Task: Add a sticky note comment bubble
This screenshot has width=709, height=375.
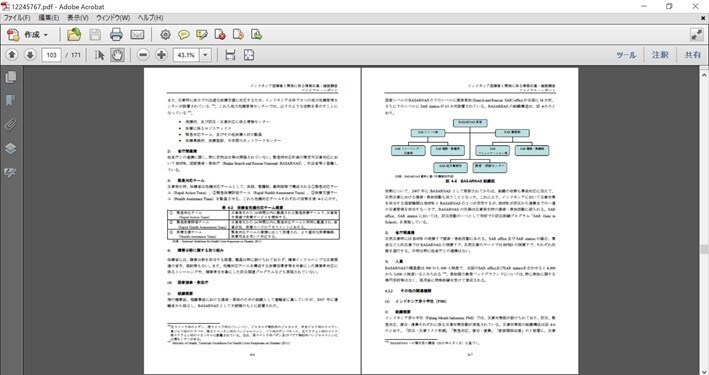Action: tap(184, 35)
